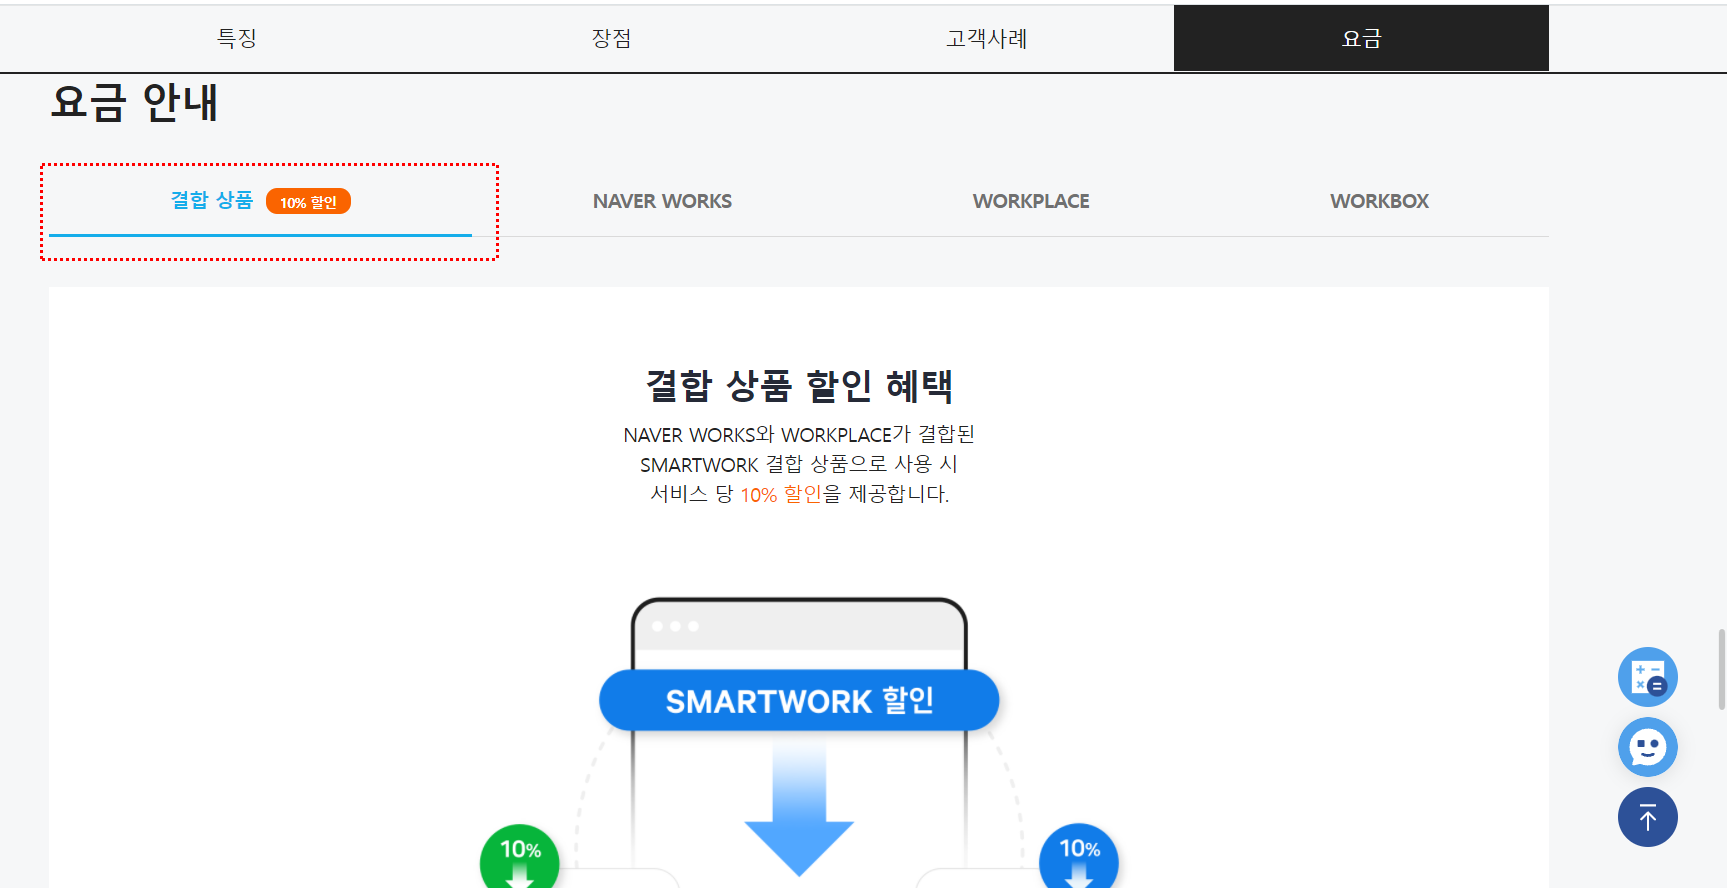Open the 특징 navigation tab
Image resolution: width=1727 pixels, height=888 pixels.
pos(237,38)
